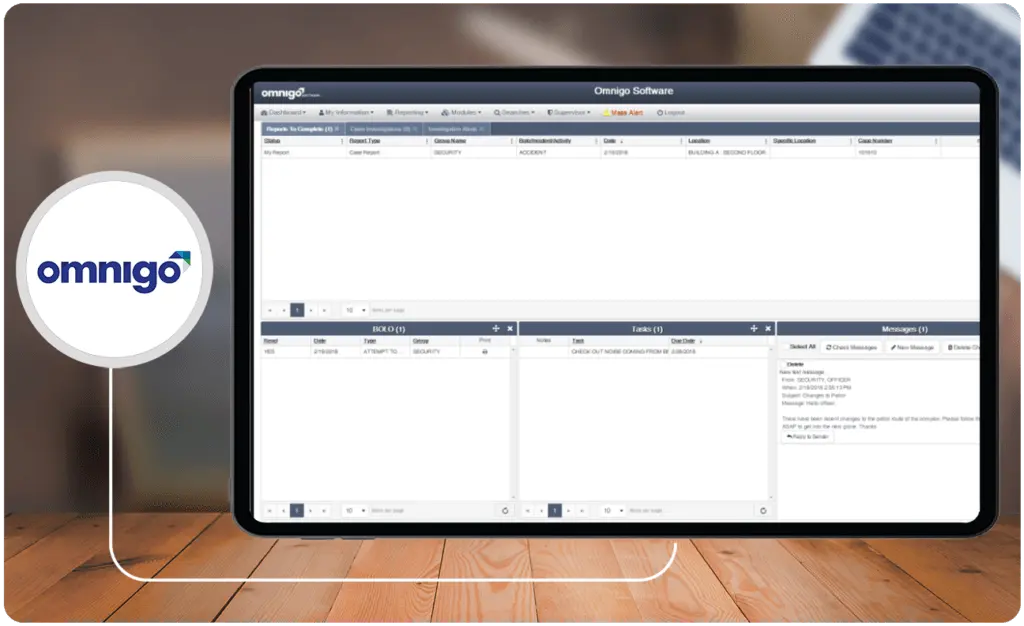Image resolution: width=1024 pixels, height=626 pixels.
Task: Tick the Delete checkbox on the message
Action: [x=784, y=364]
